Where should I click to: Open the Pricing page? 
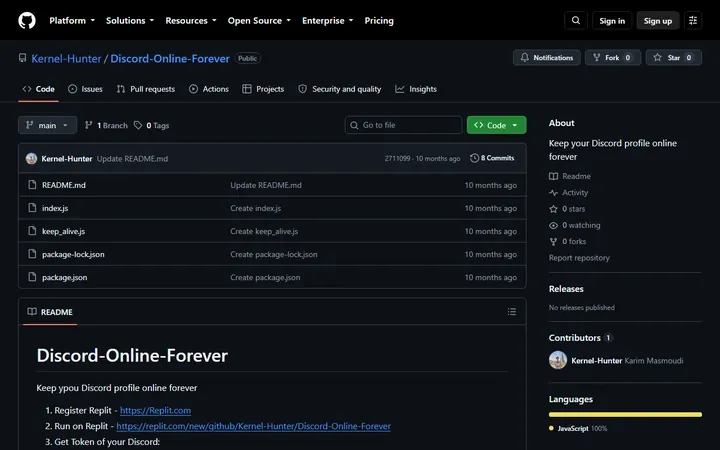click(x=379, y=21)
